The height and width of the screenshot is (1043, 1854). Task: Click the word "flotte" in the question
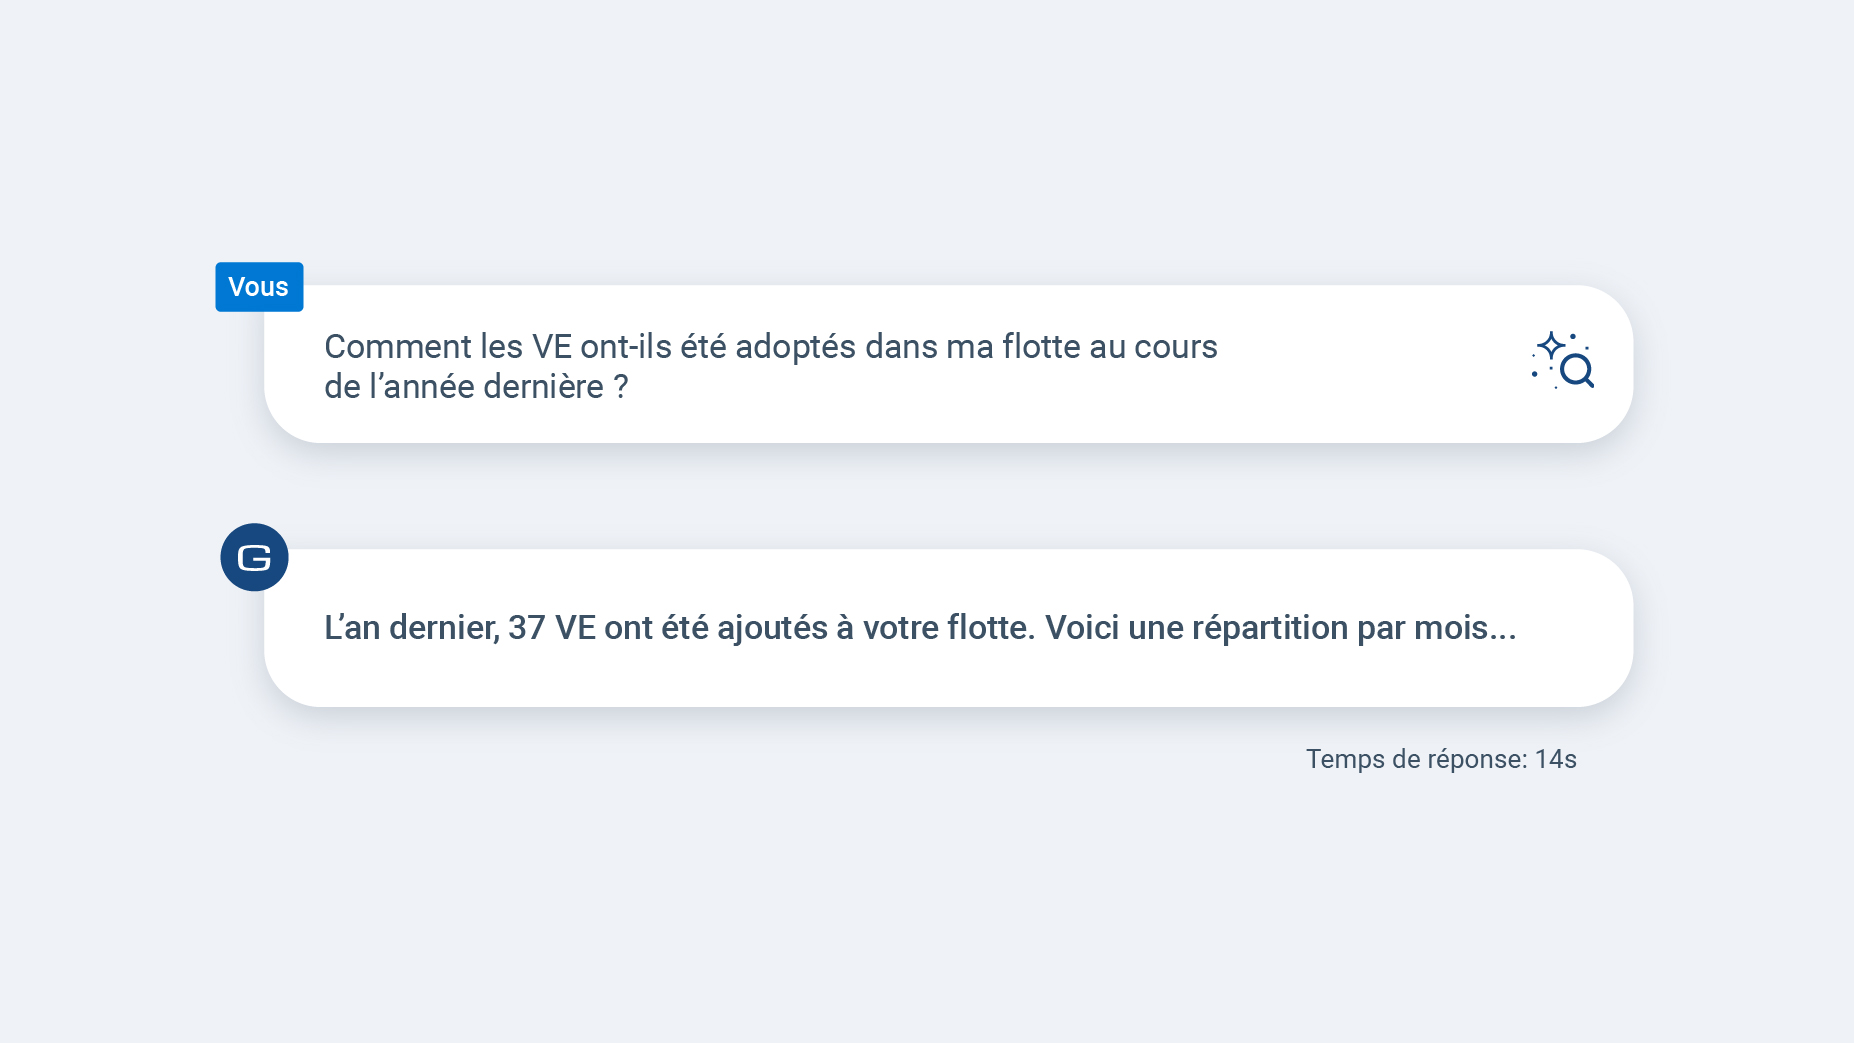click(x=1041, y=347)
